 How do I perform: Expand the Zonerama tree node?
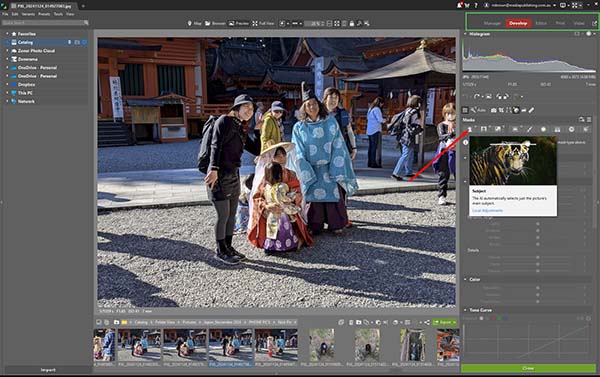7,59
